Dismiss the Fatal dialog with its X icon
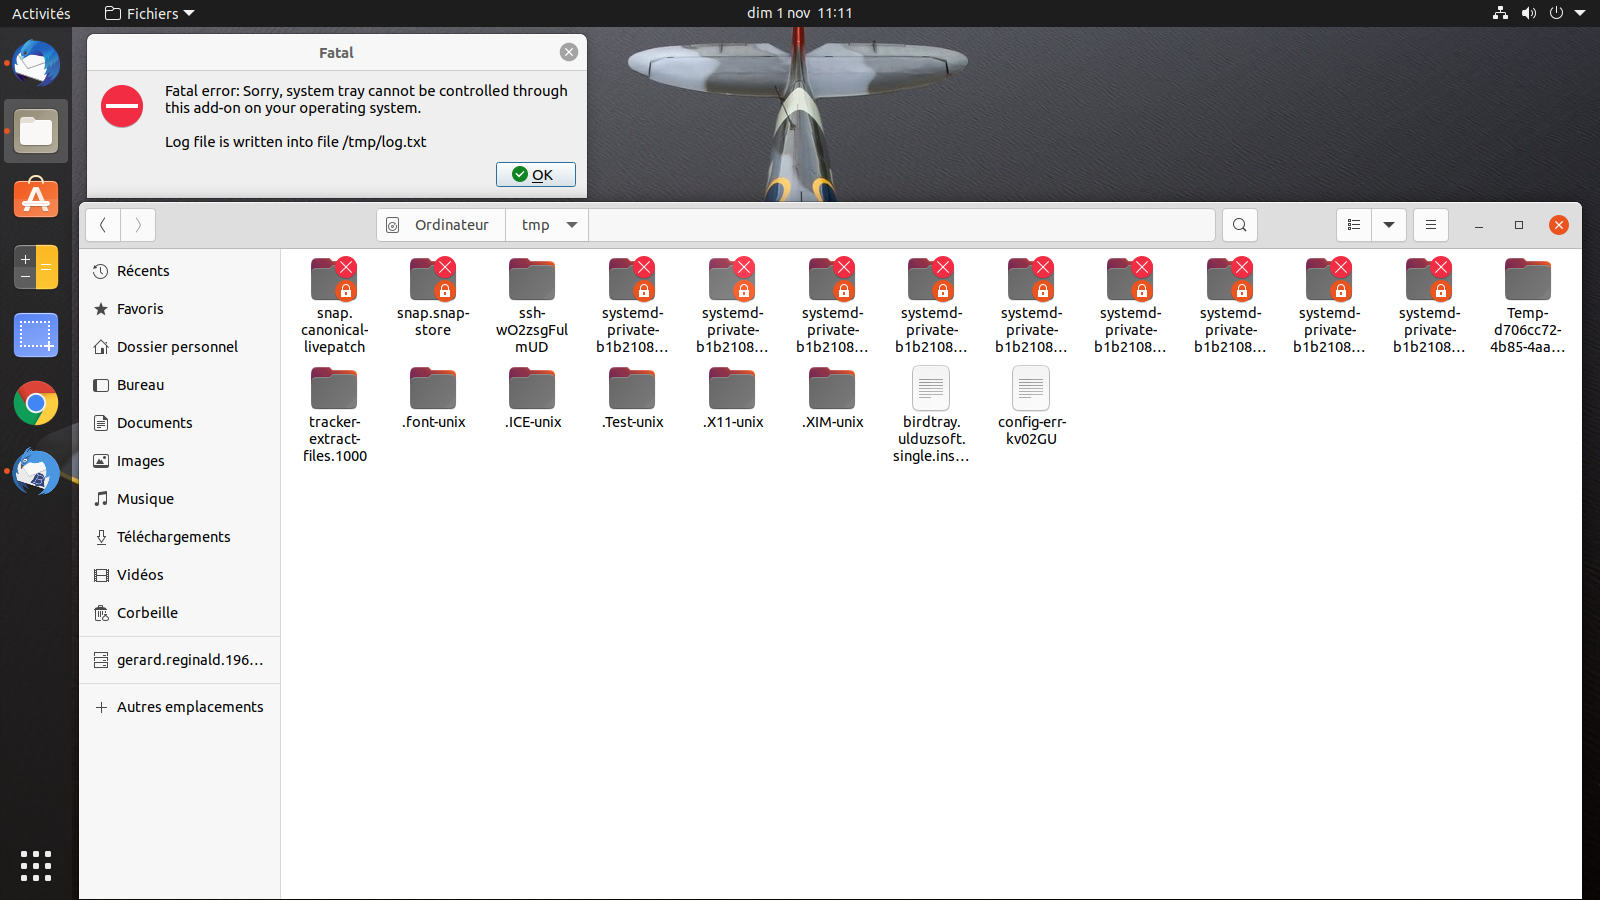The width and height of the screenshot is (1600, 900). coord(569,52)
